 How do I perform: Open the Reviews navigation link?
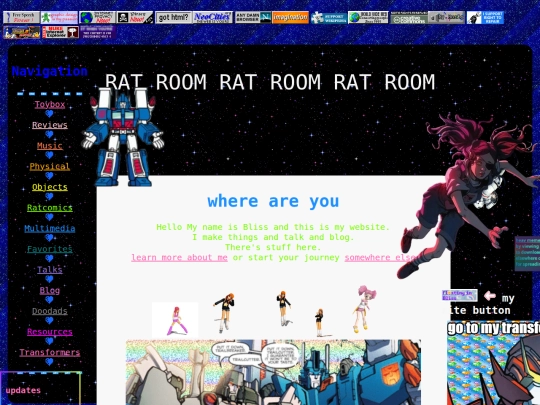pos(50,125)
